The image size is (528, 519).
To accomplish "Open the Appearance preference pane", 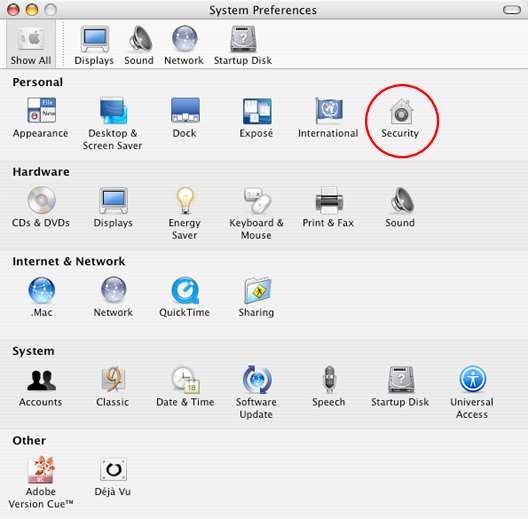I will click(x=41, y=118).
